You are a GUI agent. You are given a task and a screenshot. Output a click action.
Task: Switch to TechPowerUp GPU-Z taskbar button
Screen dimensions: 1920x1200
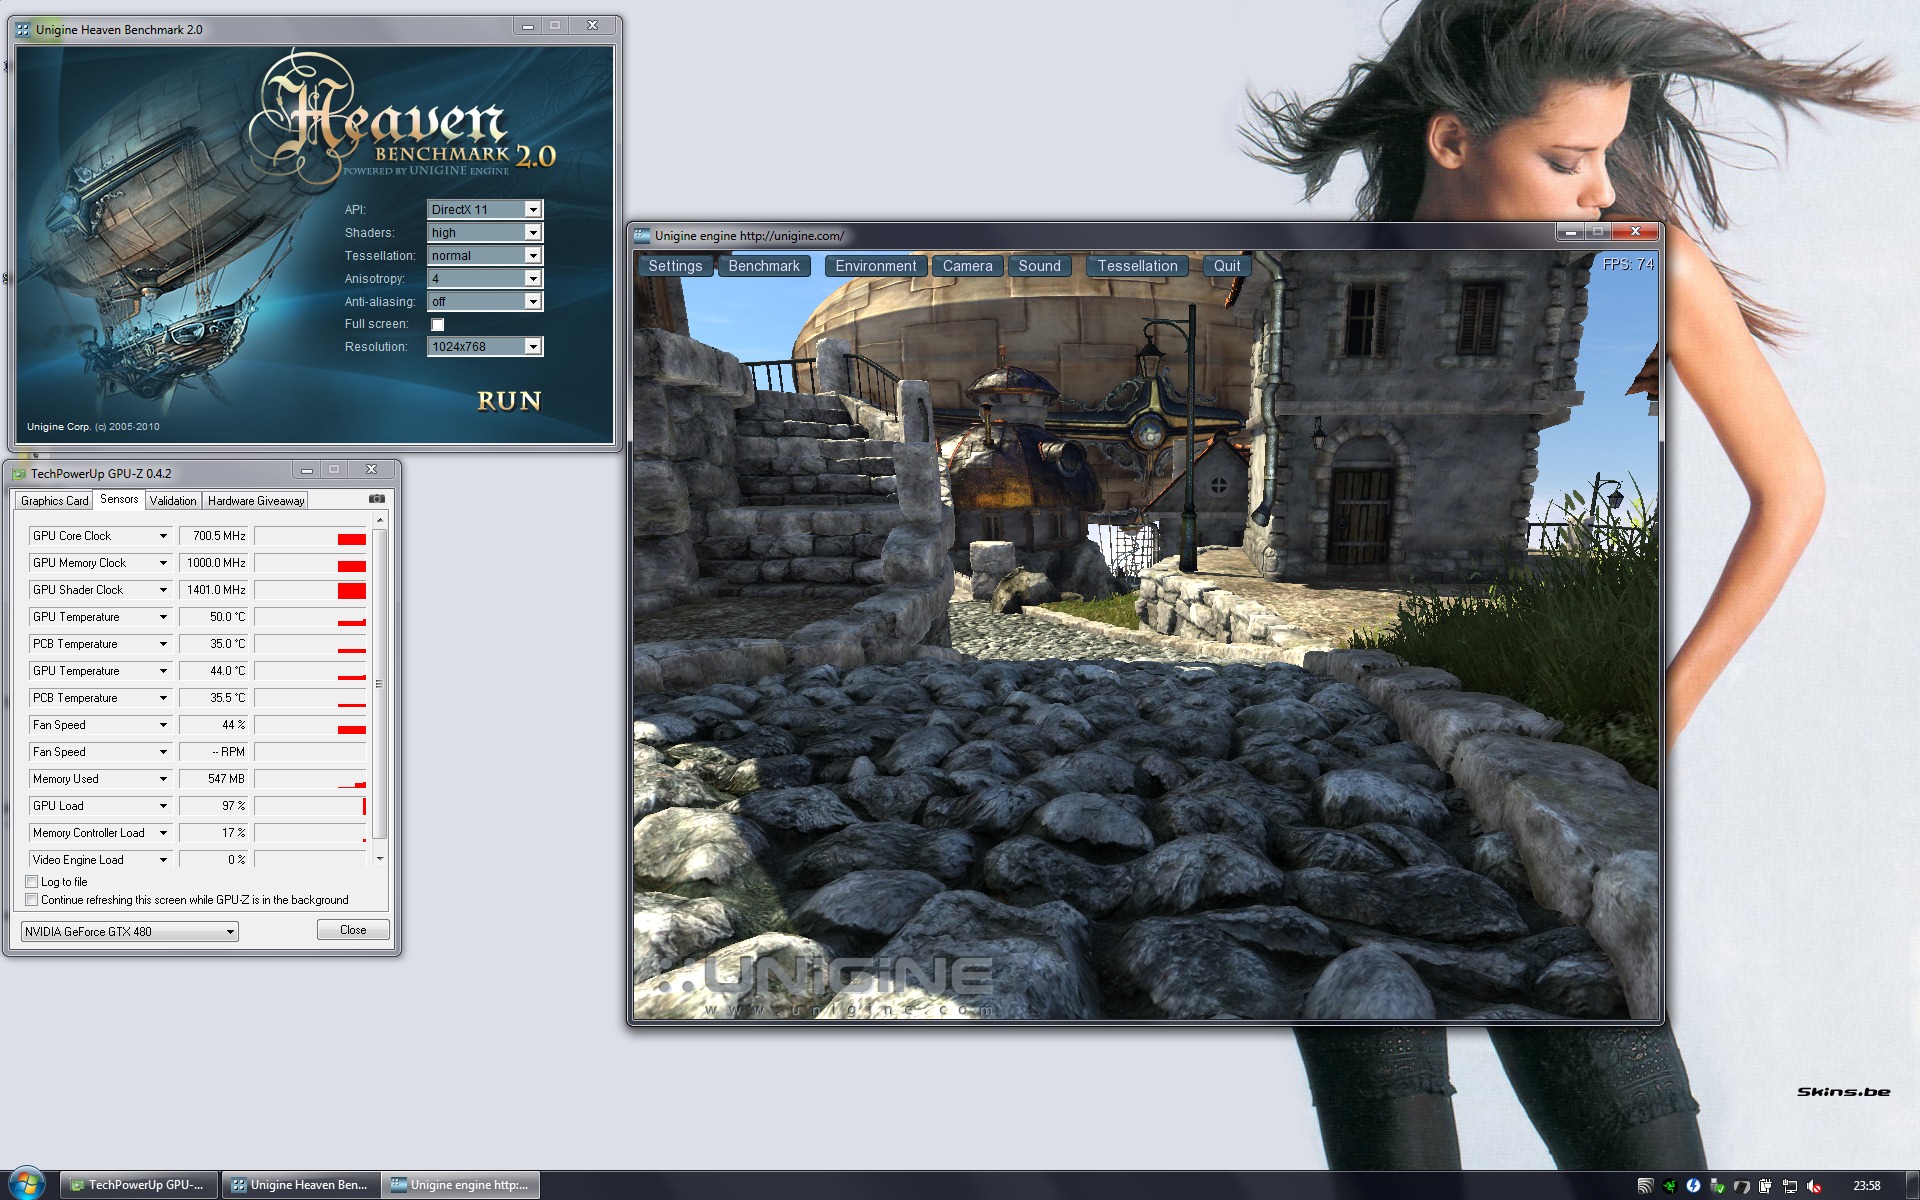point(137,1185)
